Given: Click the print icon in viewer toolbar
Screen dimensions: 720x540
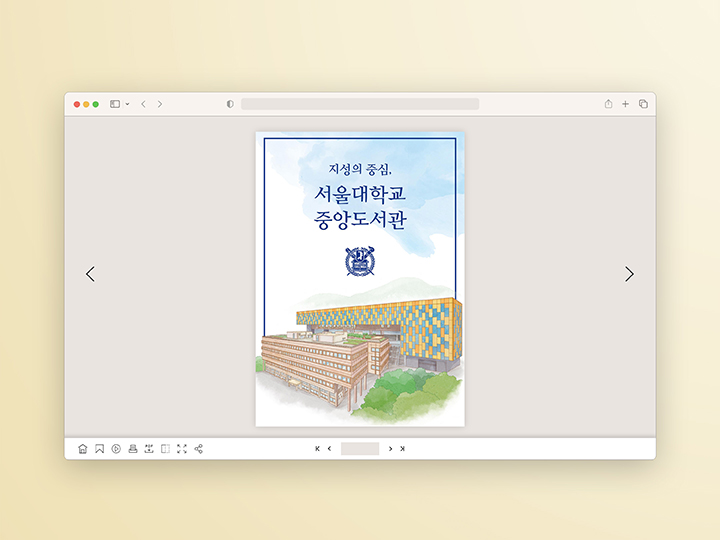Looking at the screenshot, I should point(133,449).
